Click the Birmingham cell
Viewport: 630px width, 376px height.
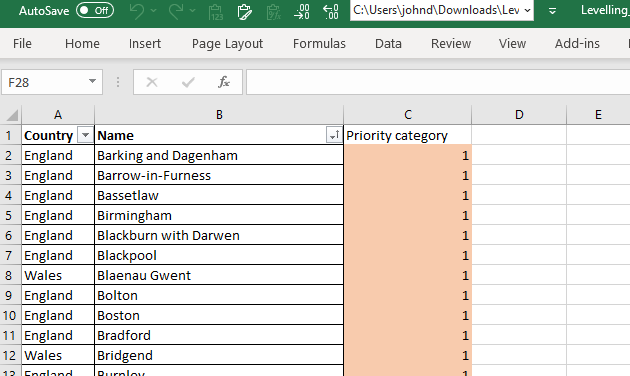219,216
